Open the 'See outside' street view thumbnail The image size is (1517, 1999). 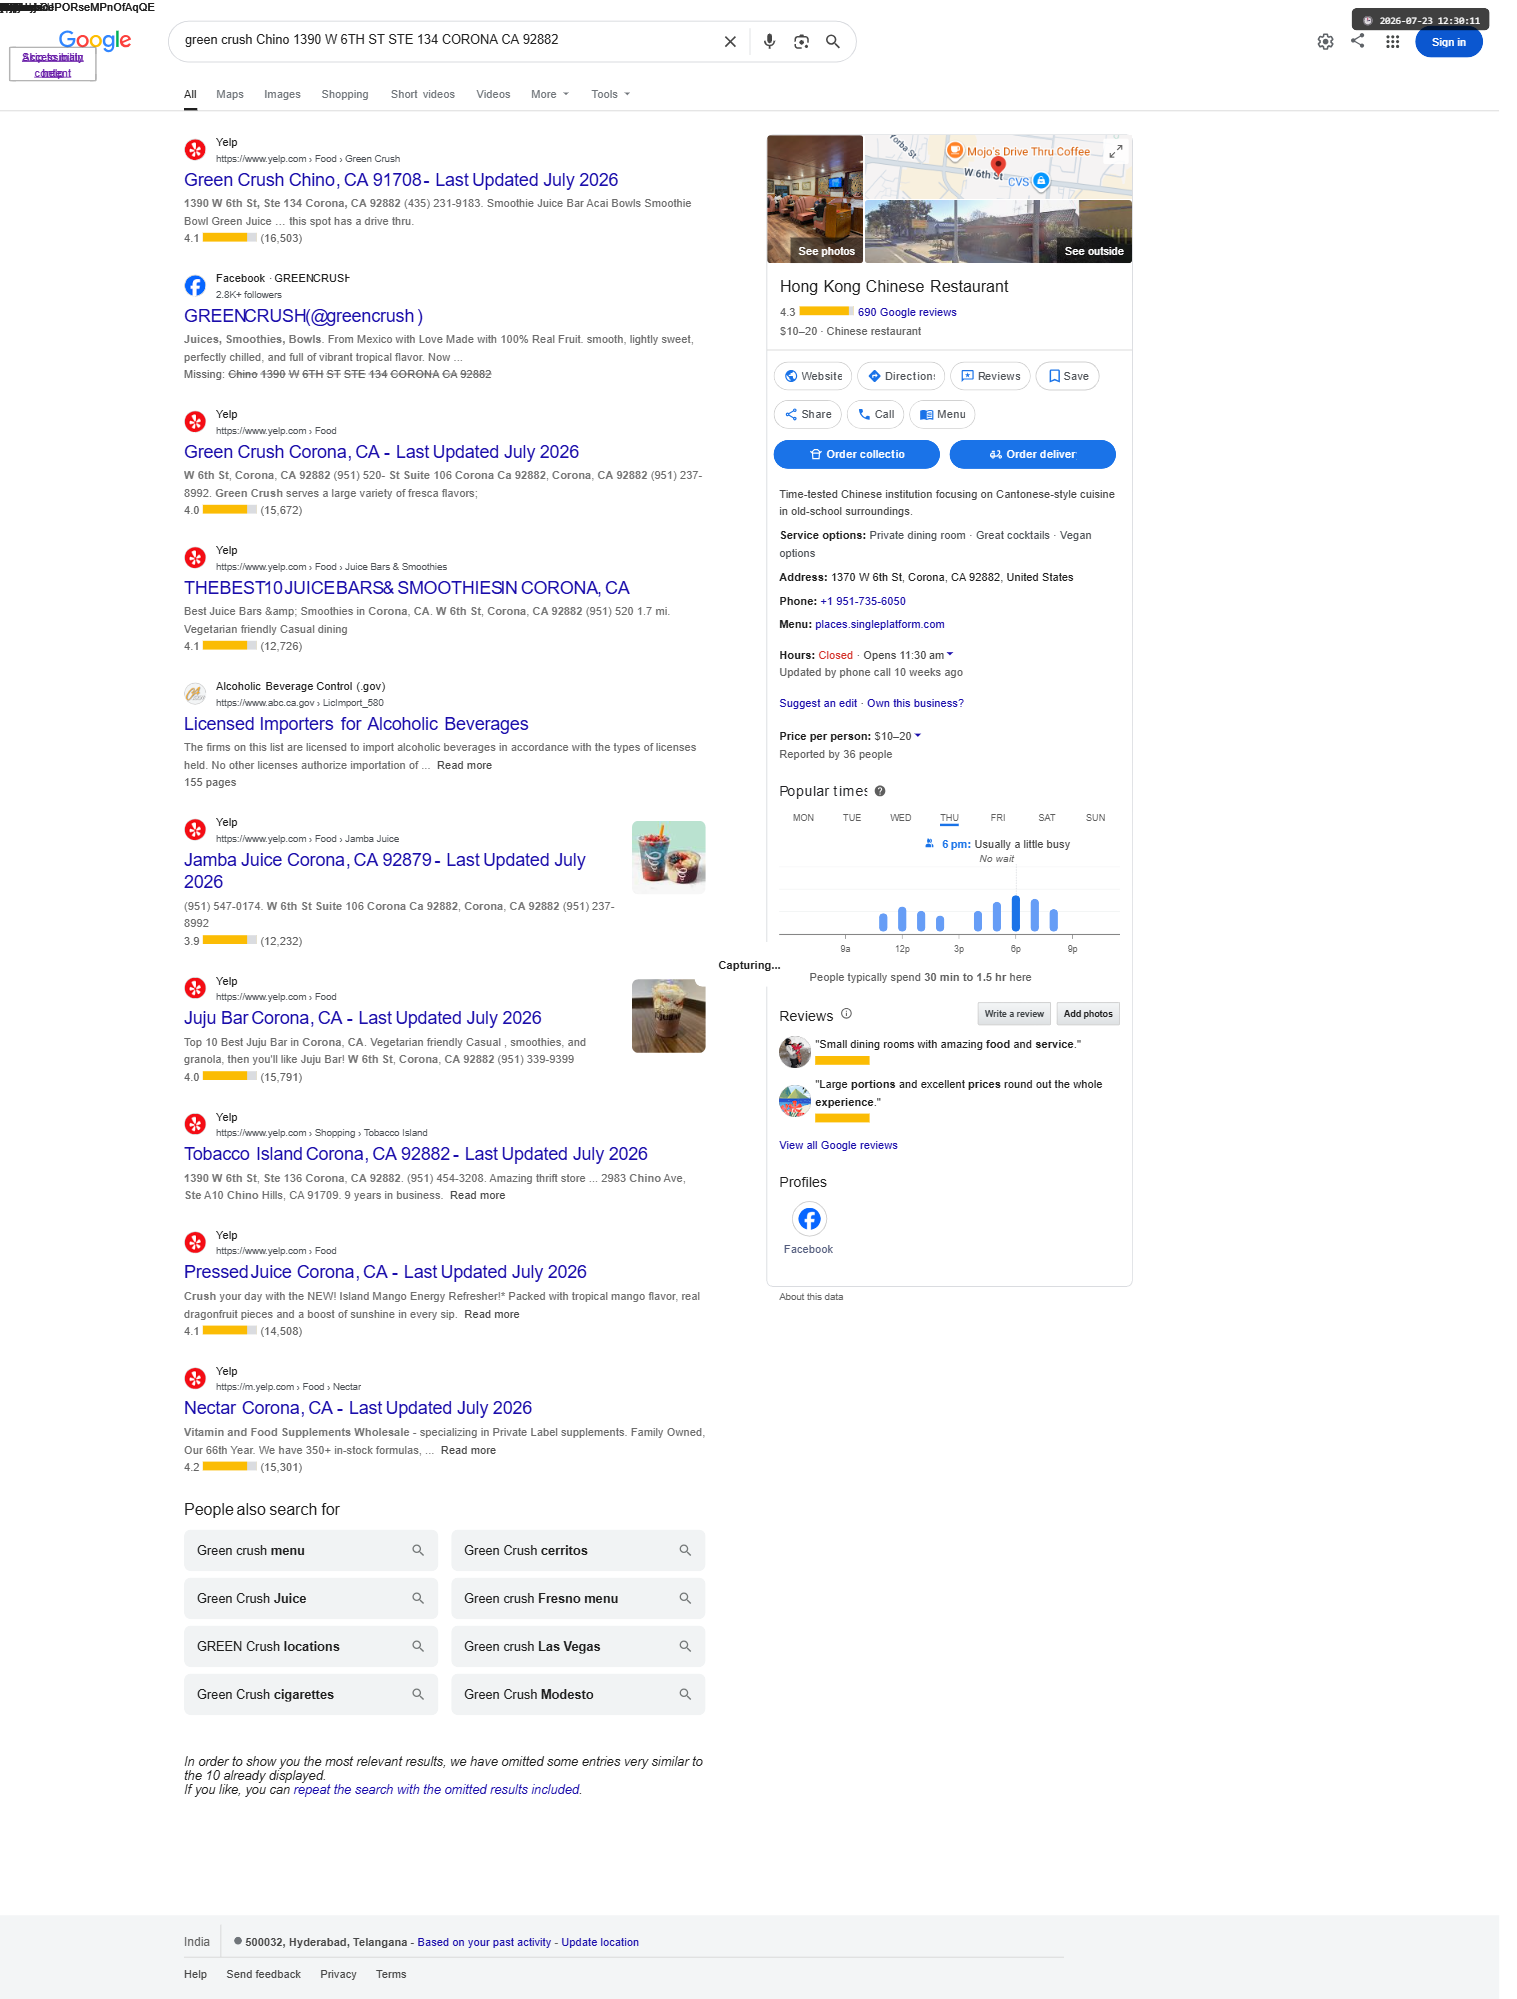point(998,231)
